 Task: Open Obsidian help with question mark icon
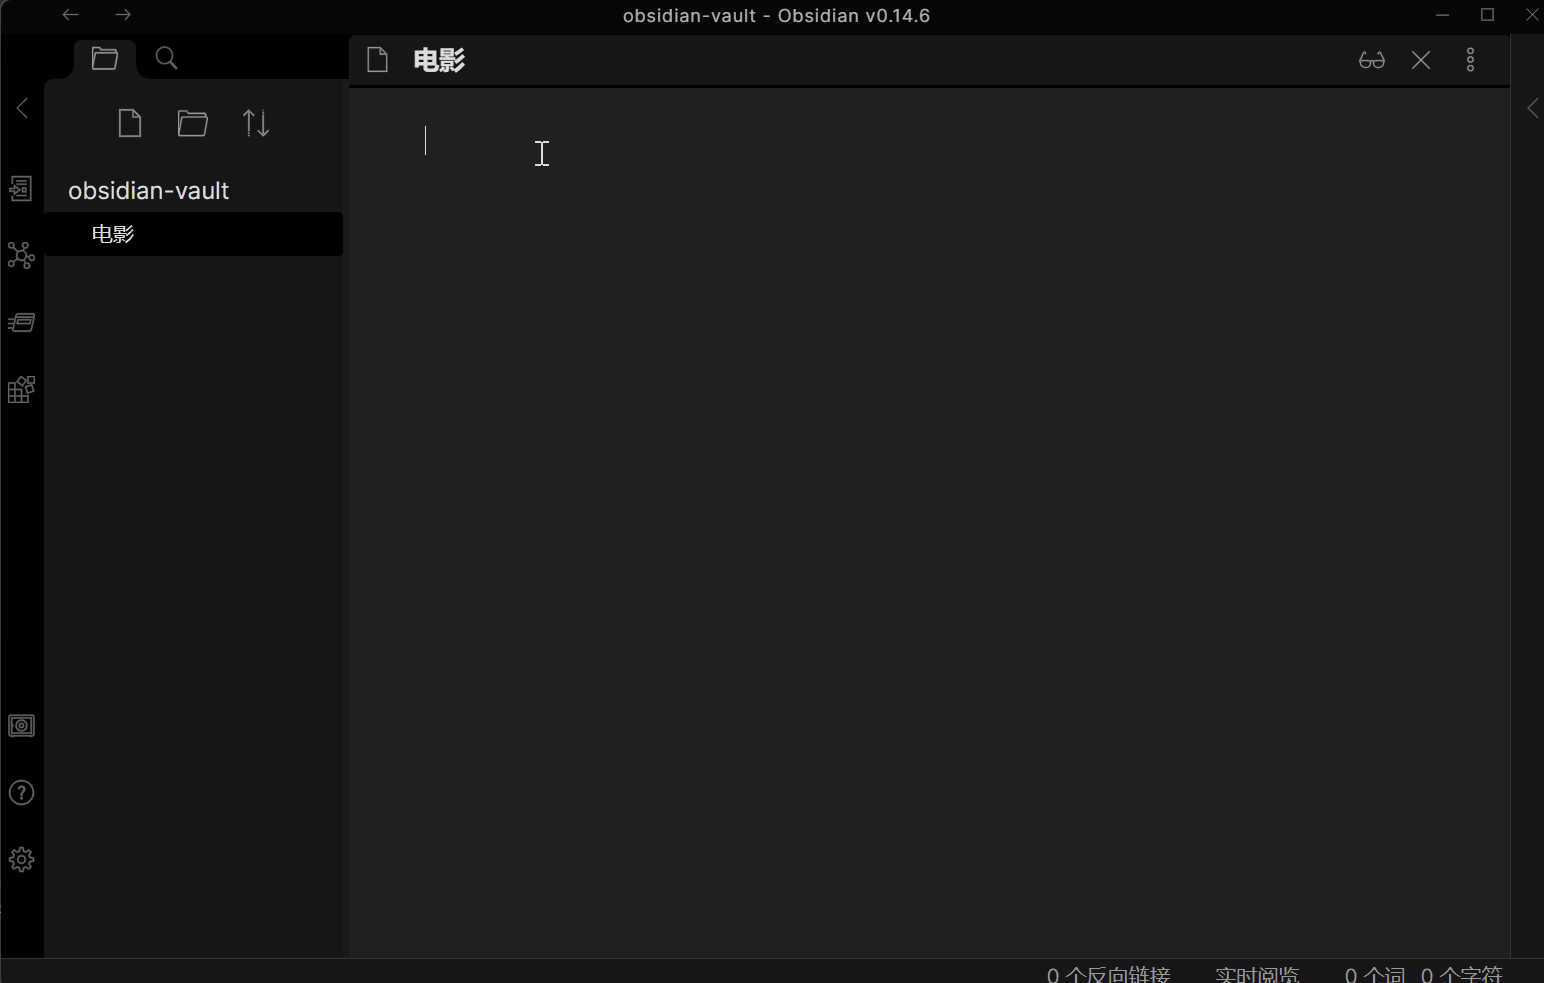pyautogui.click(x=22, y=792)
